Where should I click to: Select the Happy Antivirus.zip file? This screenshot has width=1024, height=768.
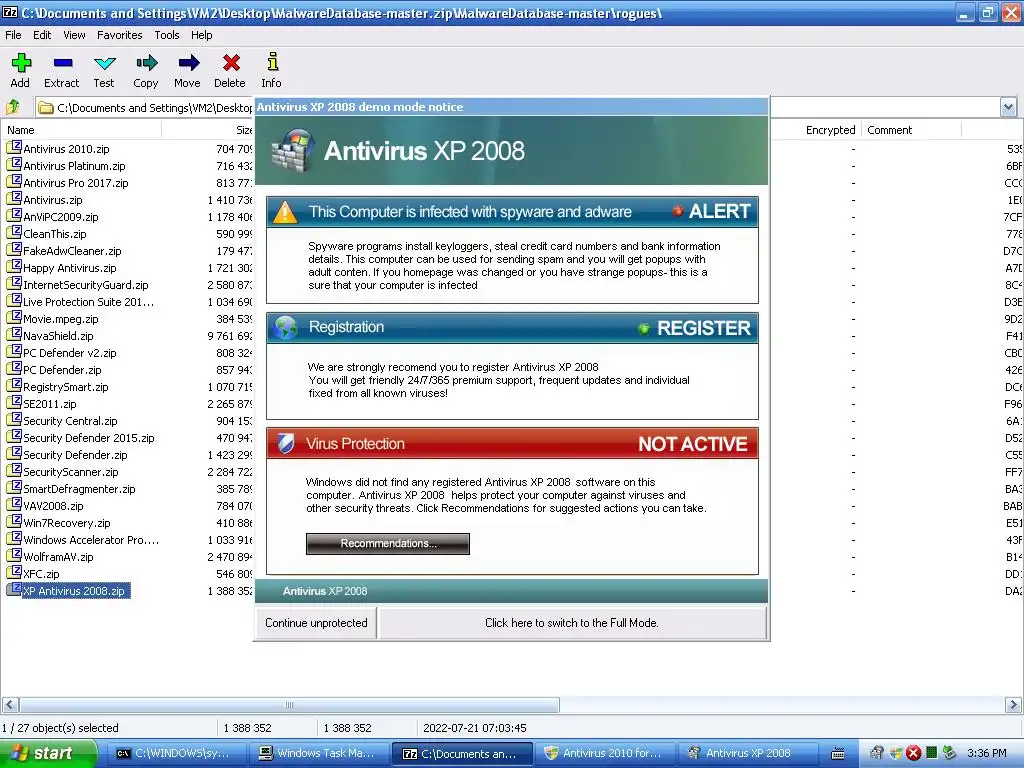(x=69, y=268)
